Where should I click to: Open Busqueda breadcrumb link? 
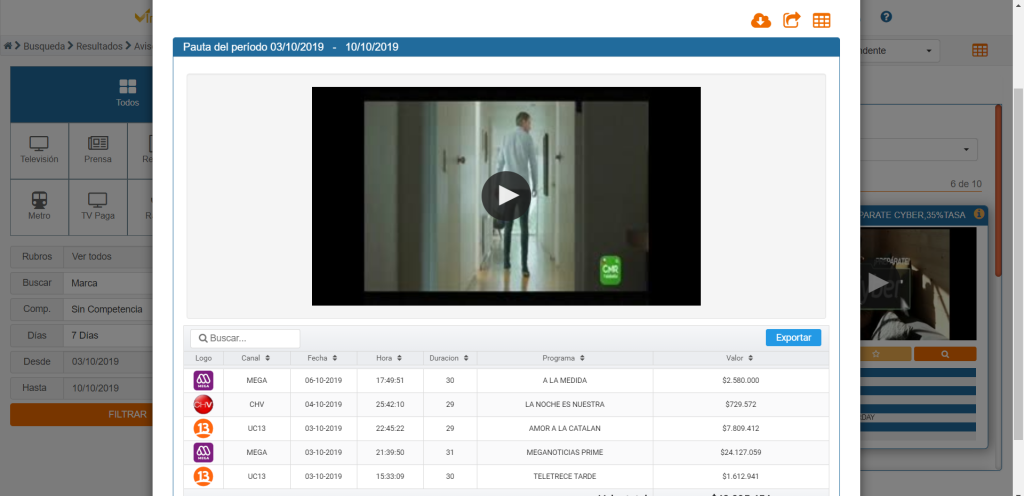coord(44,46)
